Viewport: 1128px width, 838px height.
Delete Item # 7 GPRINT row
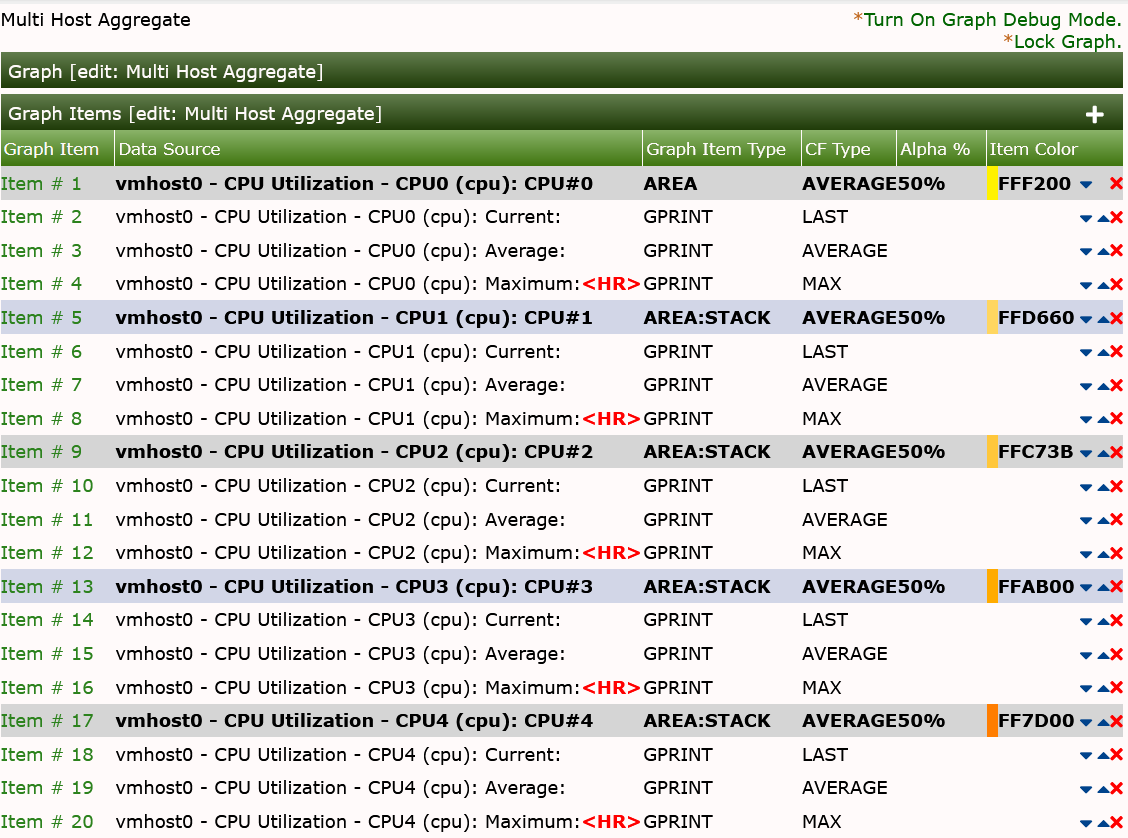[x=1116, y=386]
